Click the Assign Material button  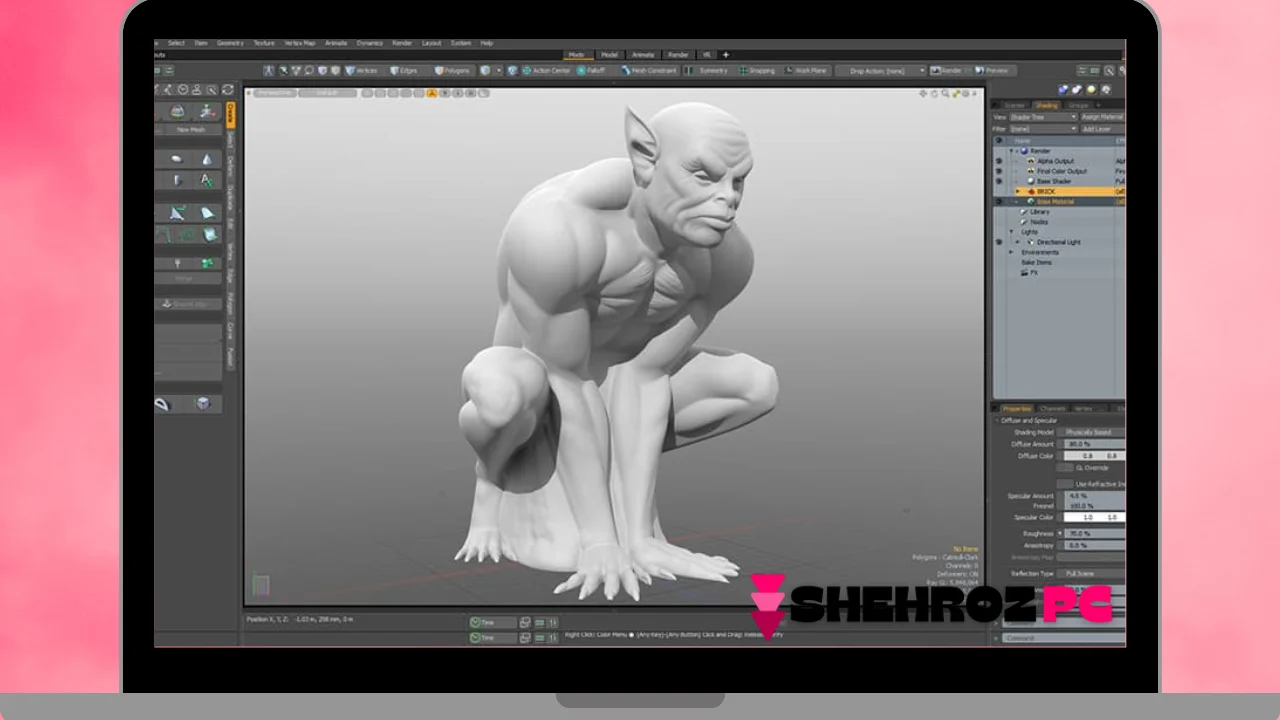(x=1102, y=117)
